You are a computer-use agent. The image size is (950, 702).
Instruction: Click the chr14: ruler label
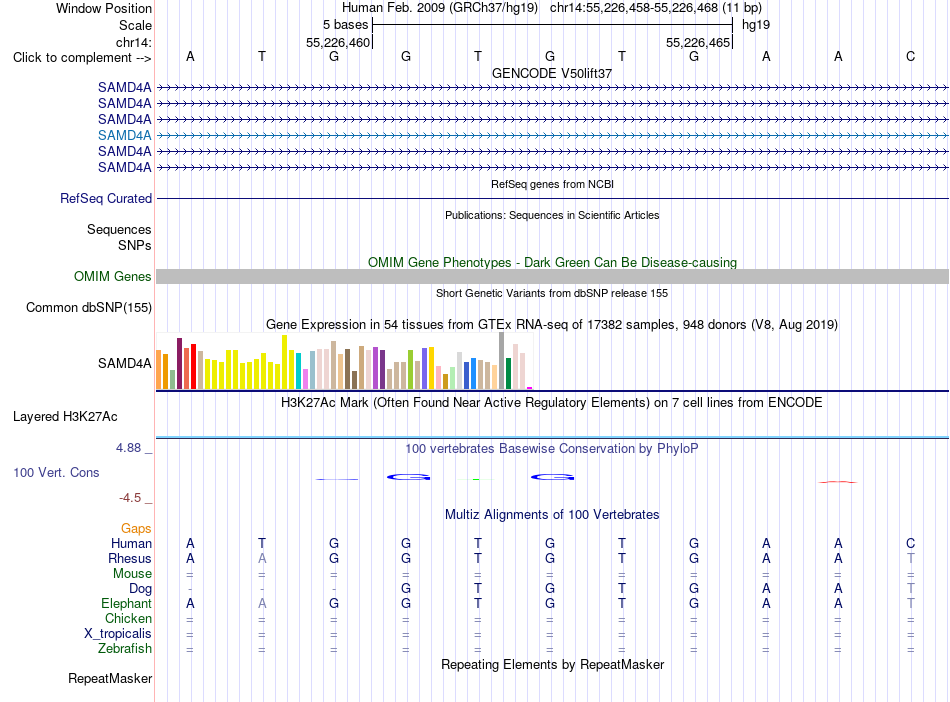pos(133,42)
